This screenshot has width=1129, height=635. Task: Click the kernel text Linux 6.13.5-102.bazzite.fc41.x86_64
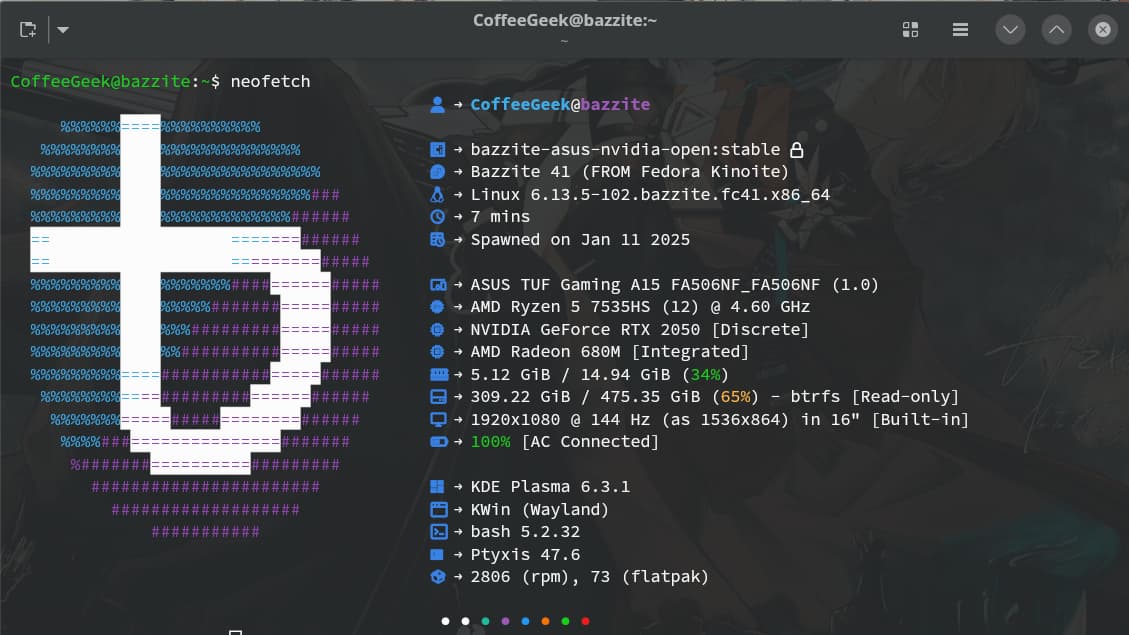[x=650, y=194]
